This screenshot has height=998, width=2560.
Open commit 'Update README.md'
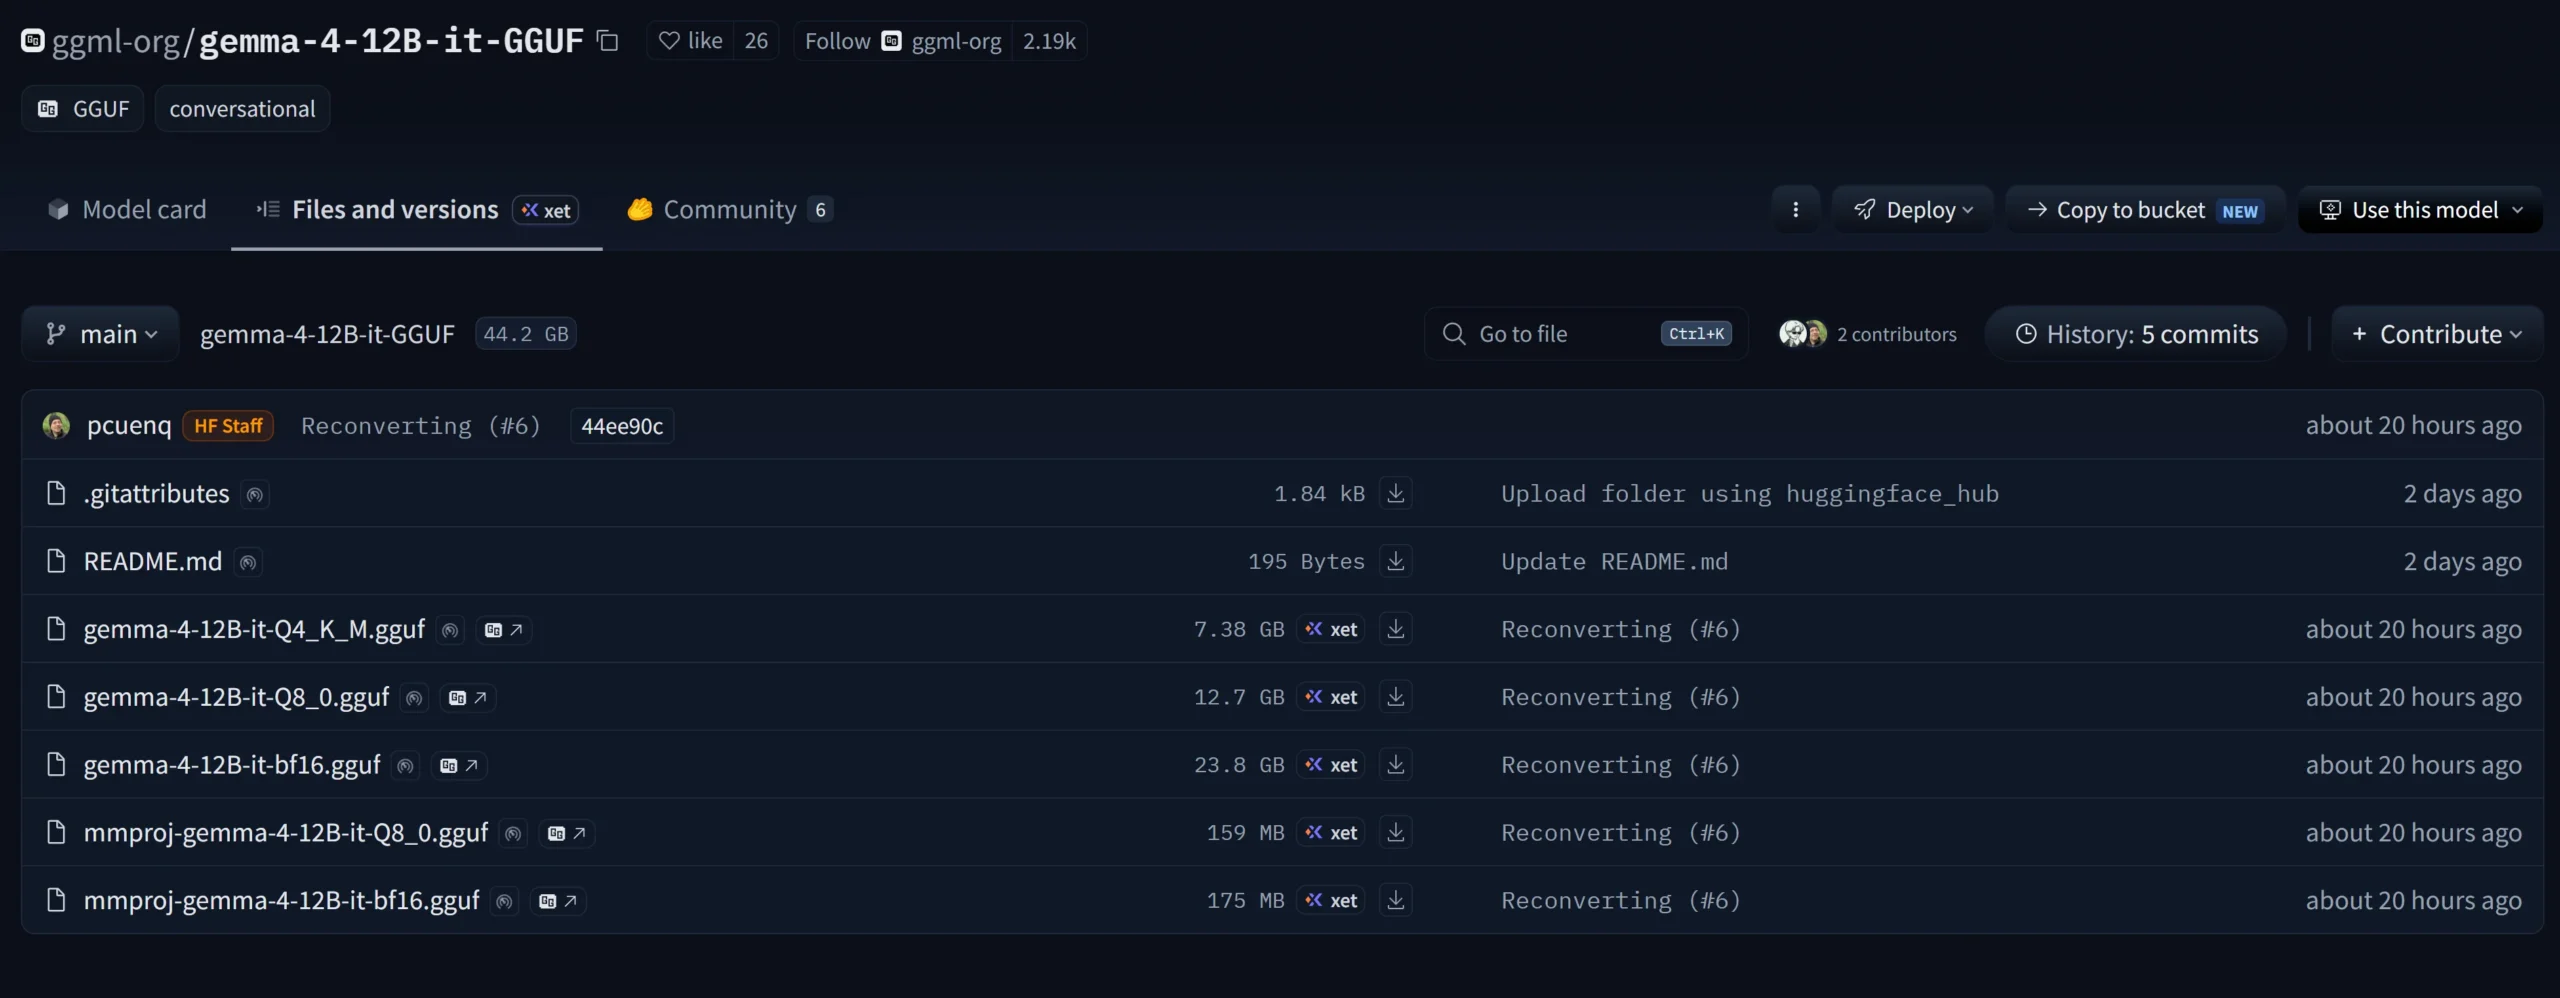click(1614, 562)
